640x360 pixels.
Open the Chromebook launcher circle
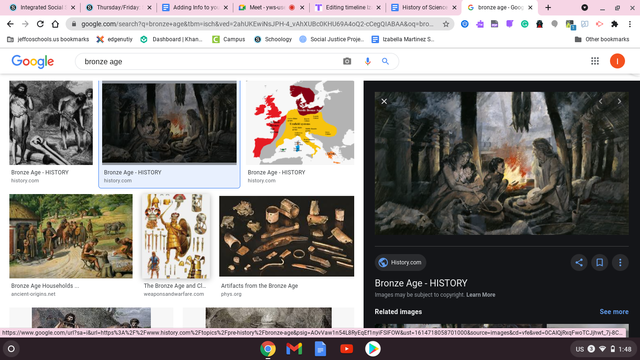click(11, 349)
